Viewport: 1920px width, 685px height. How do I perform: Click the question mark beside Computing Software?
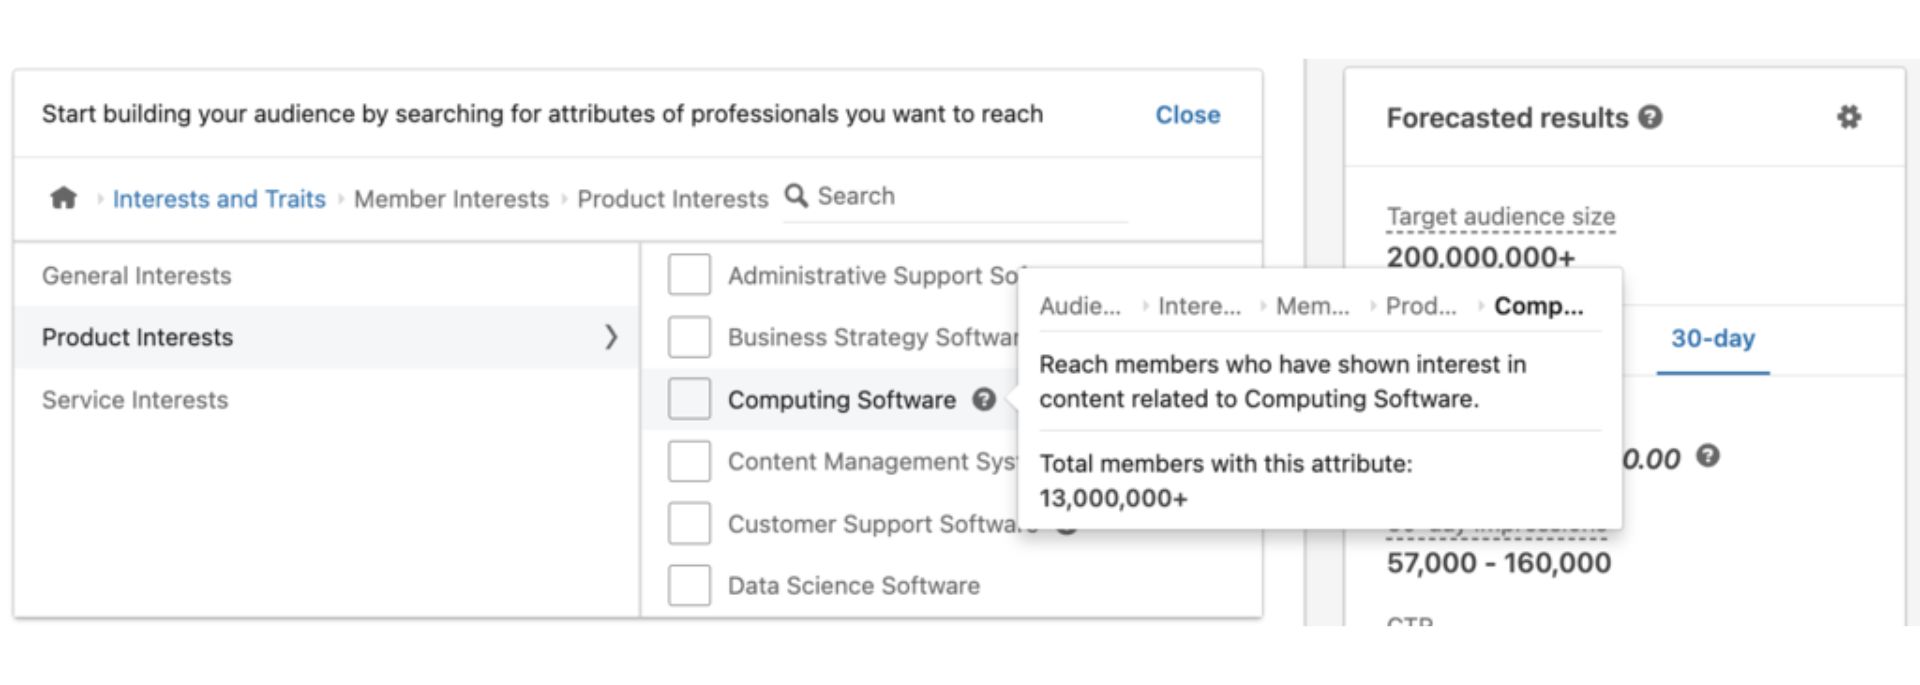[x=984, y=399]
